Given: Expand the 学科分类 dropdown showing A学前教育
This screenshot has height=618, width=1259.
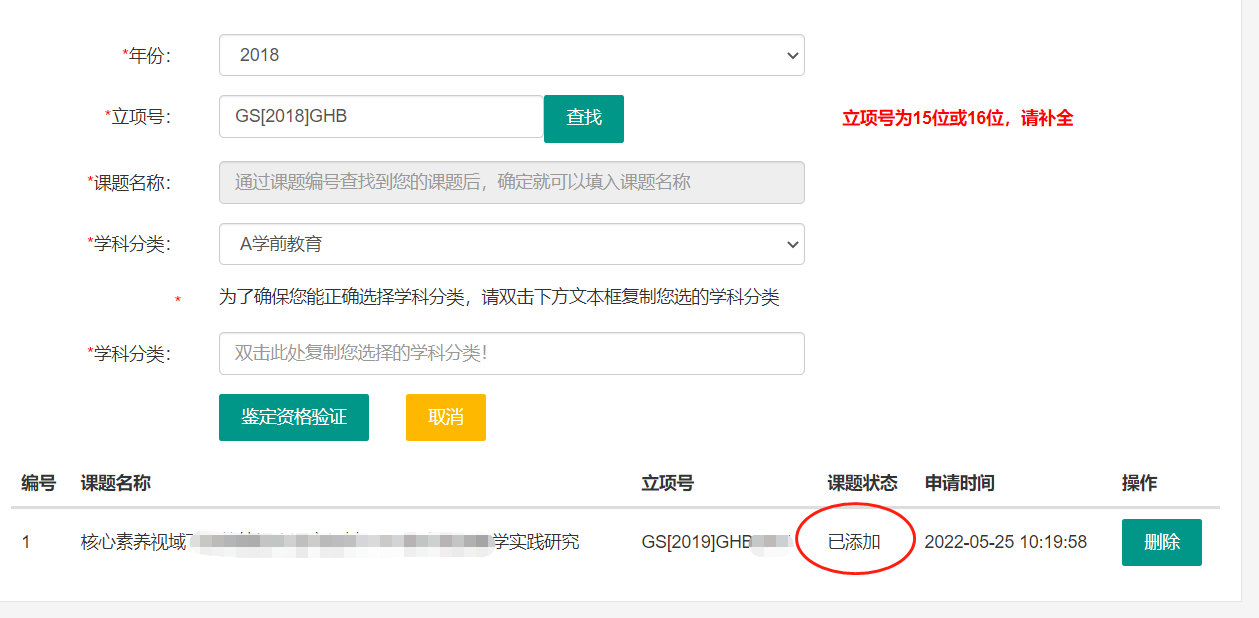Looking at the screenshot, I should coord(511,244).
